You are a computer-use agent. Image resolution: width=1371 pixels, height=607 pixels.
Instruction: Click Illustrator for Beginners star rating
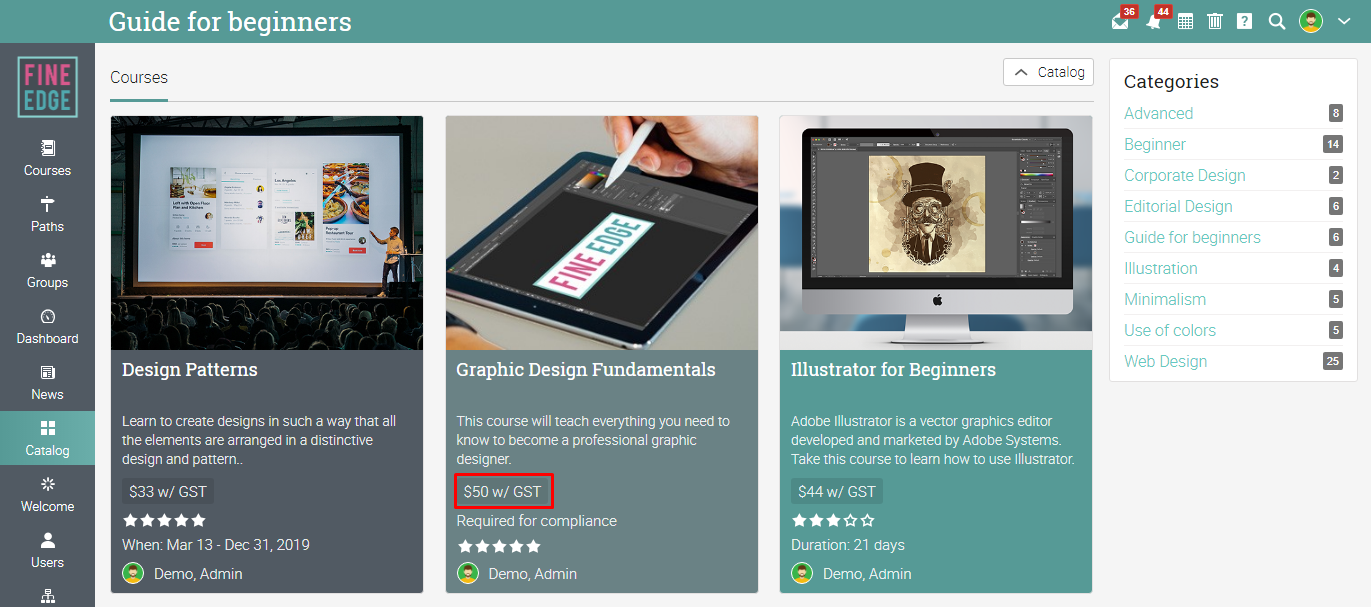[833, 520]
